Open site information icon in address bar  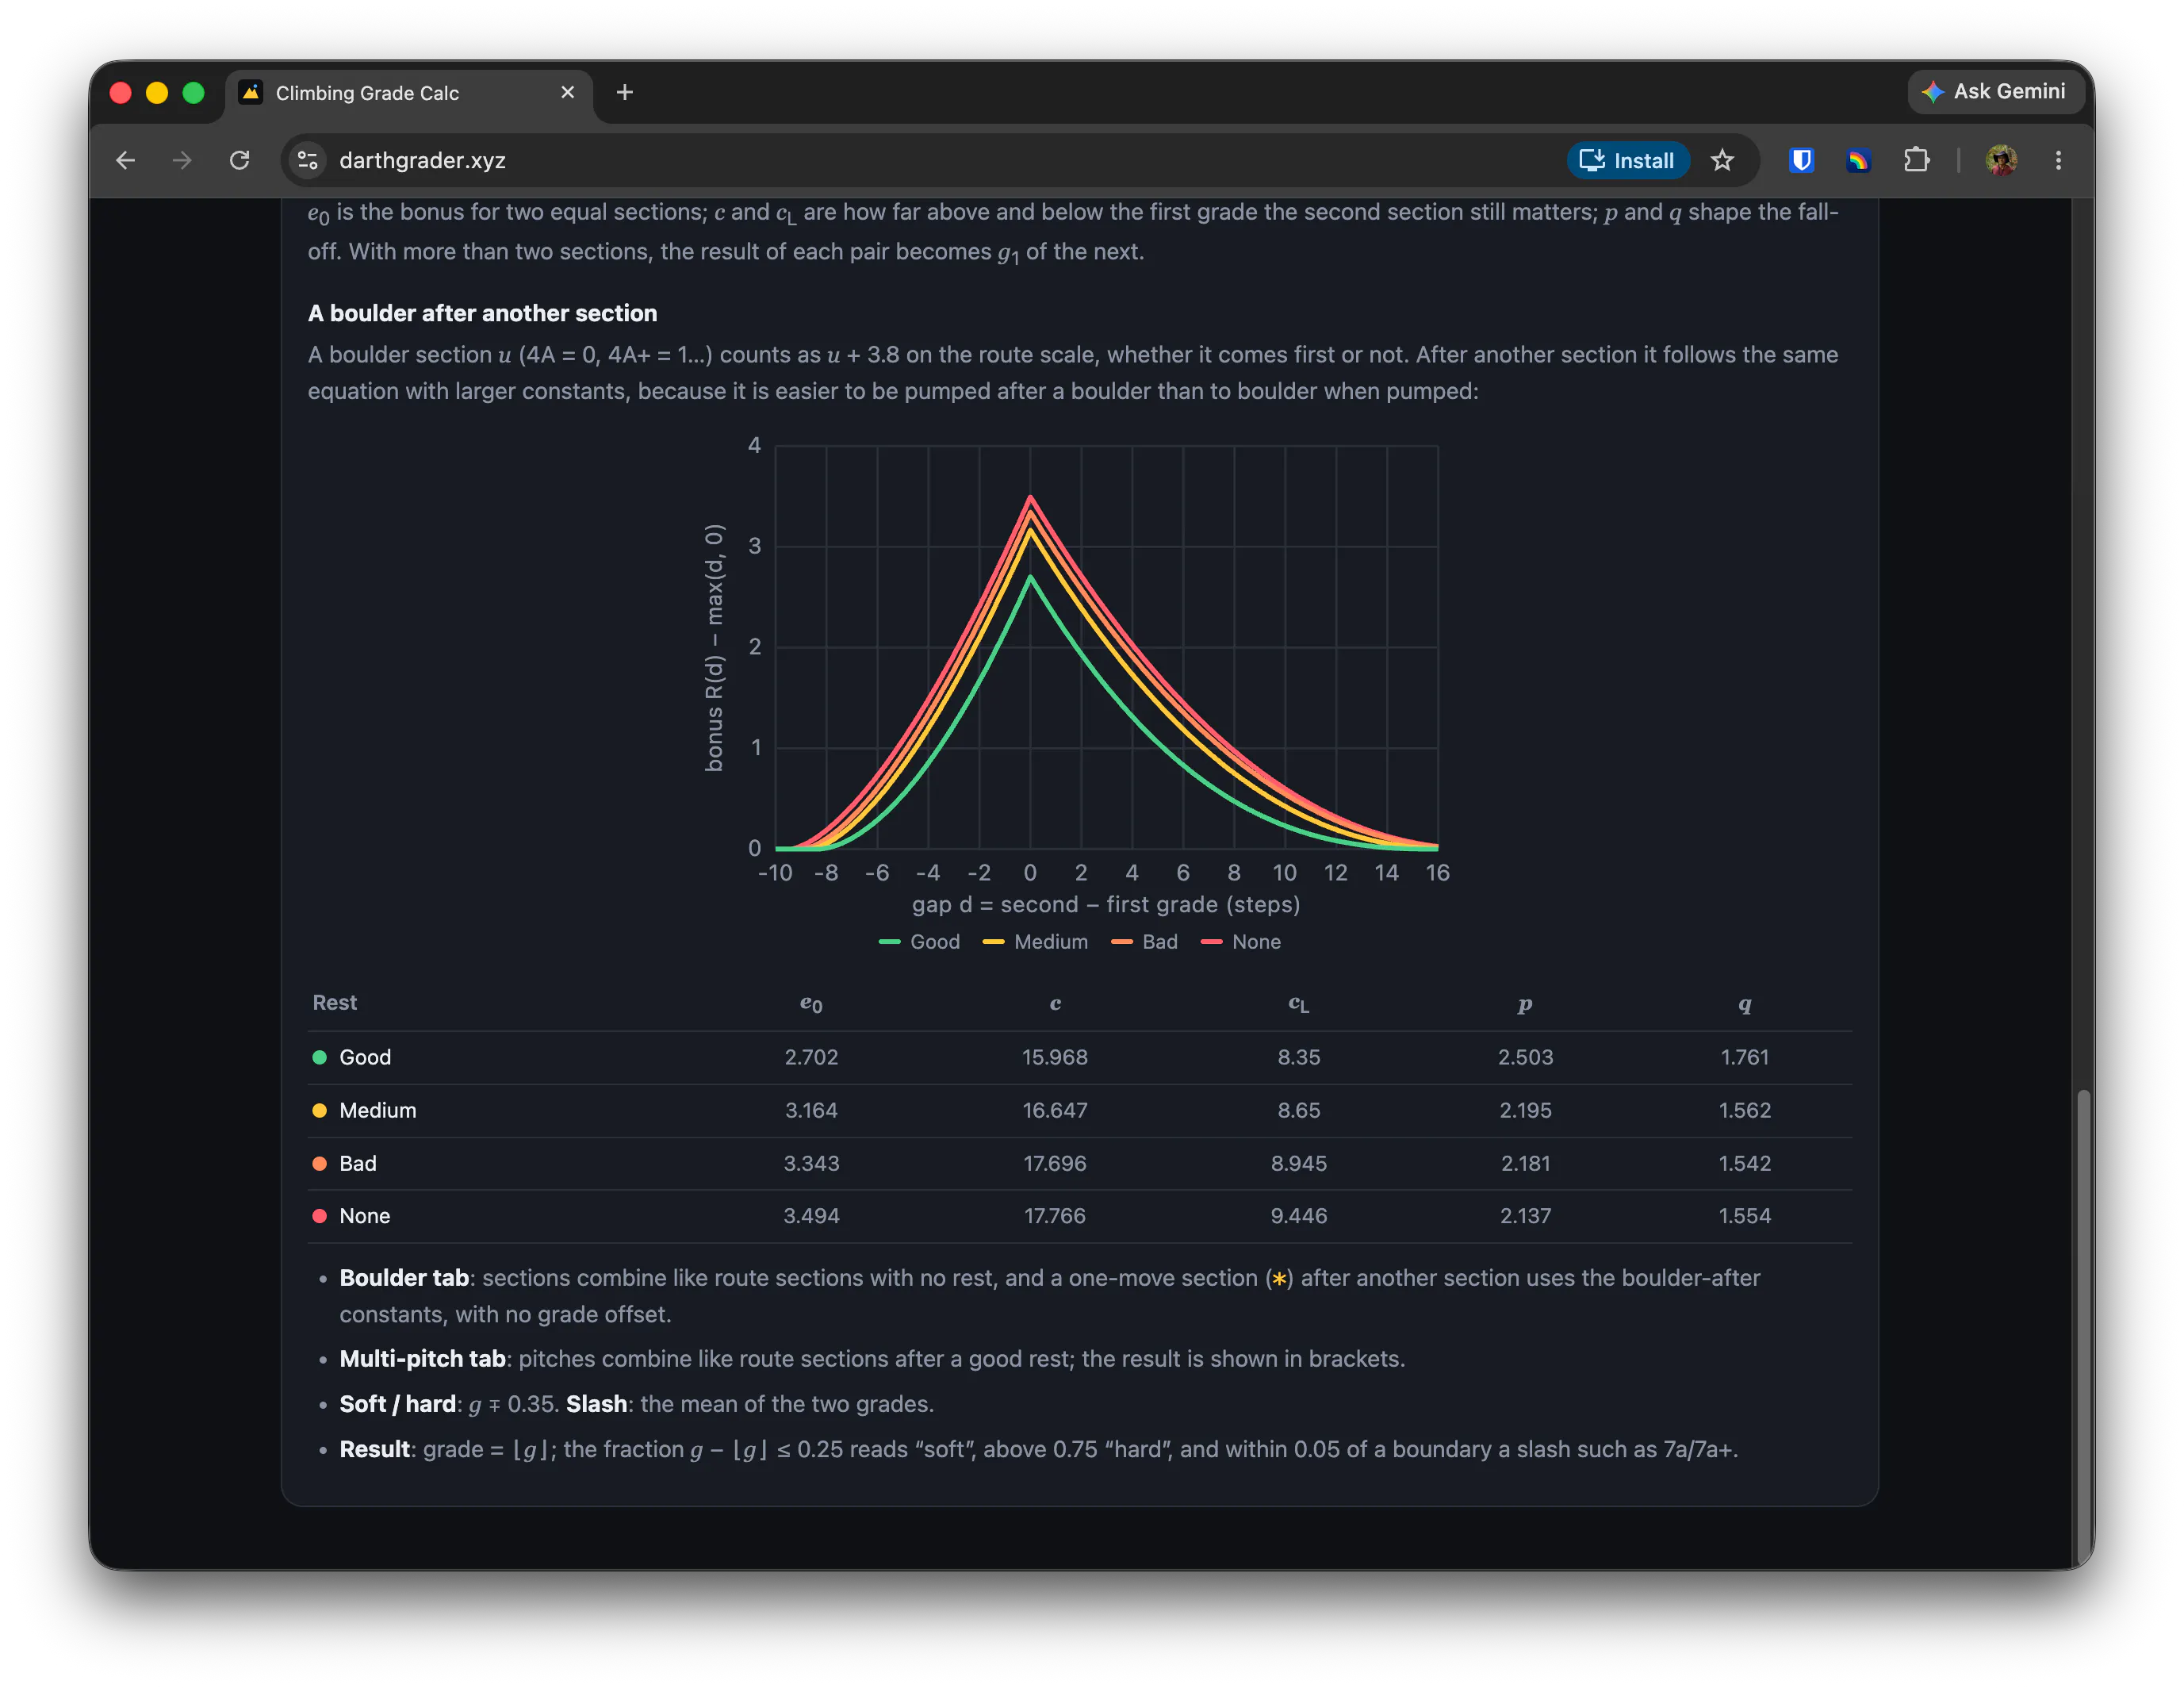point(307,160)
